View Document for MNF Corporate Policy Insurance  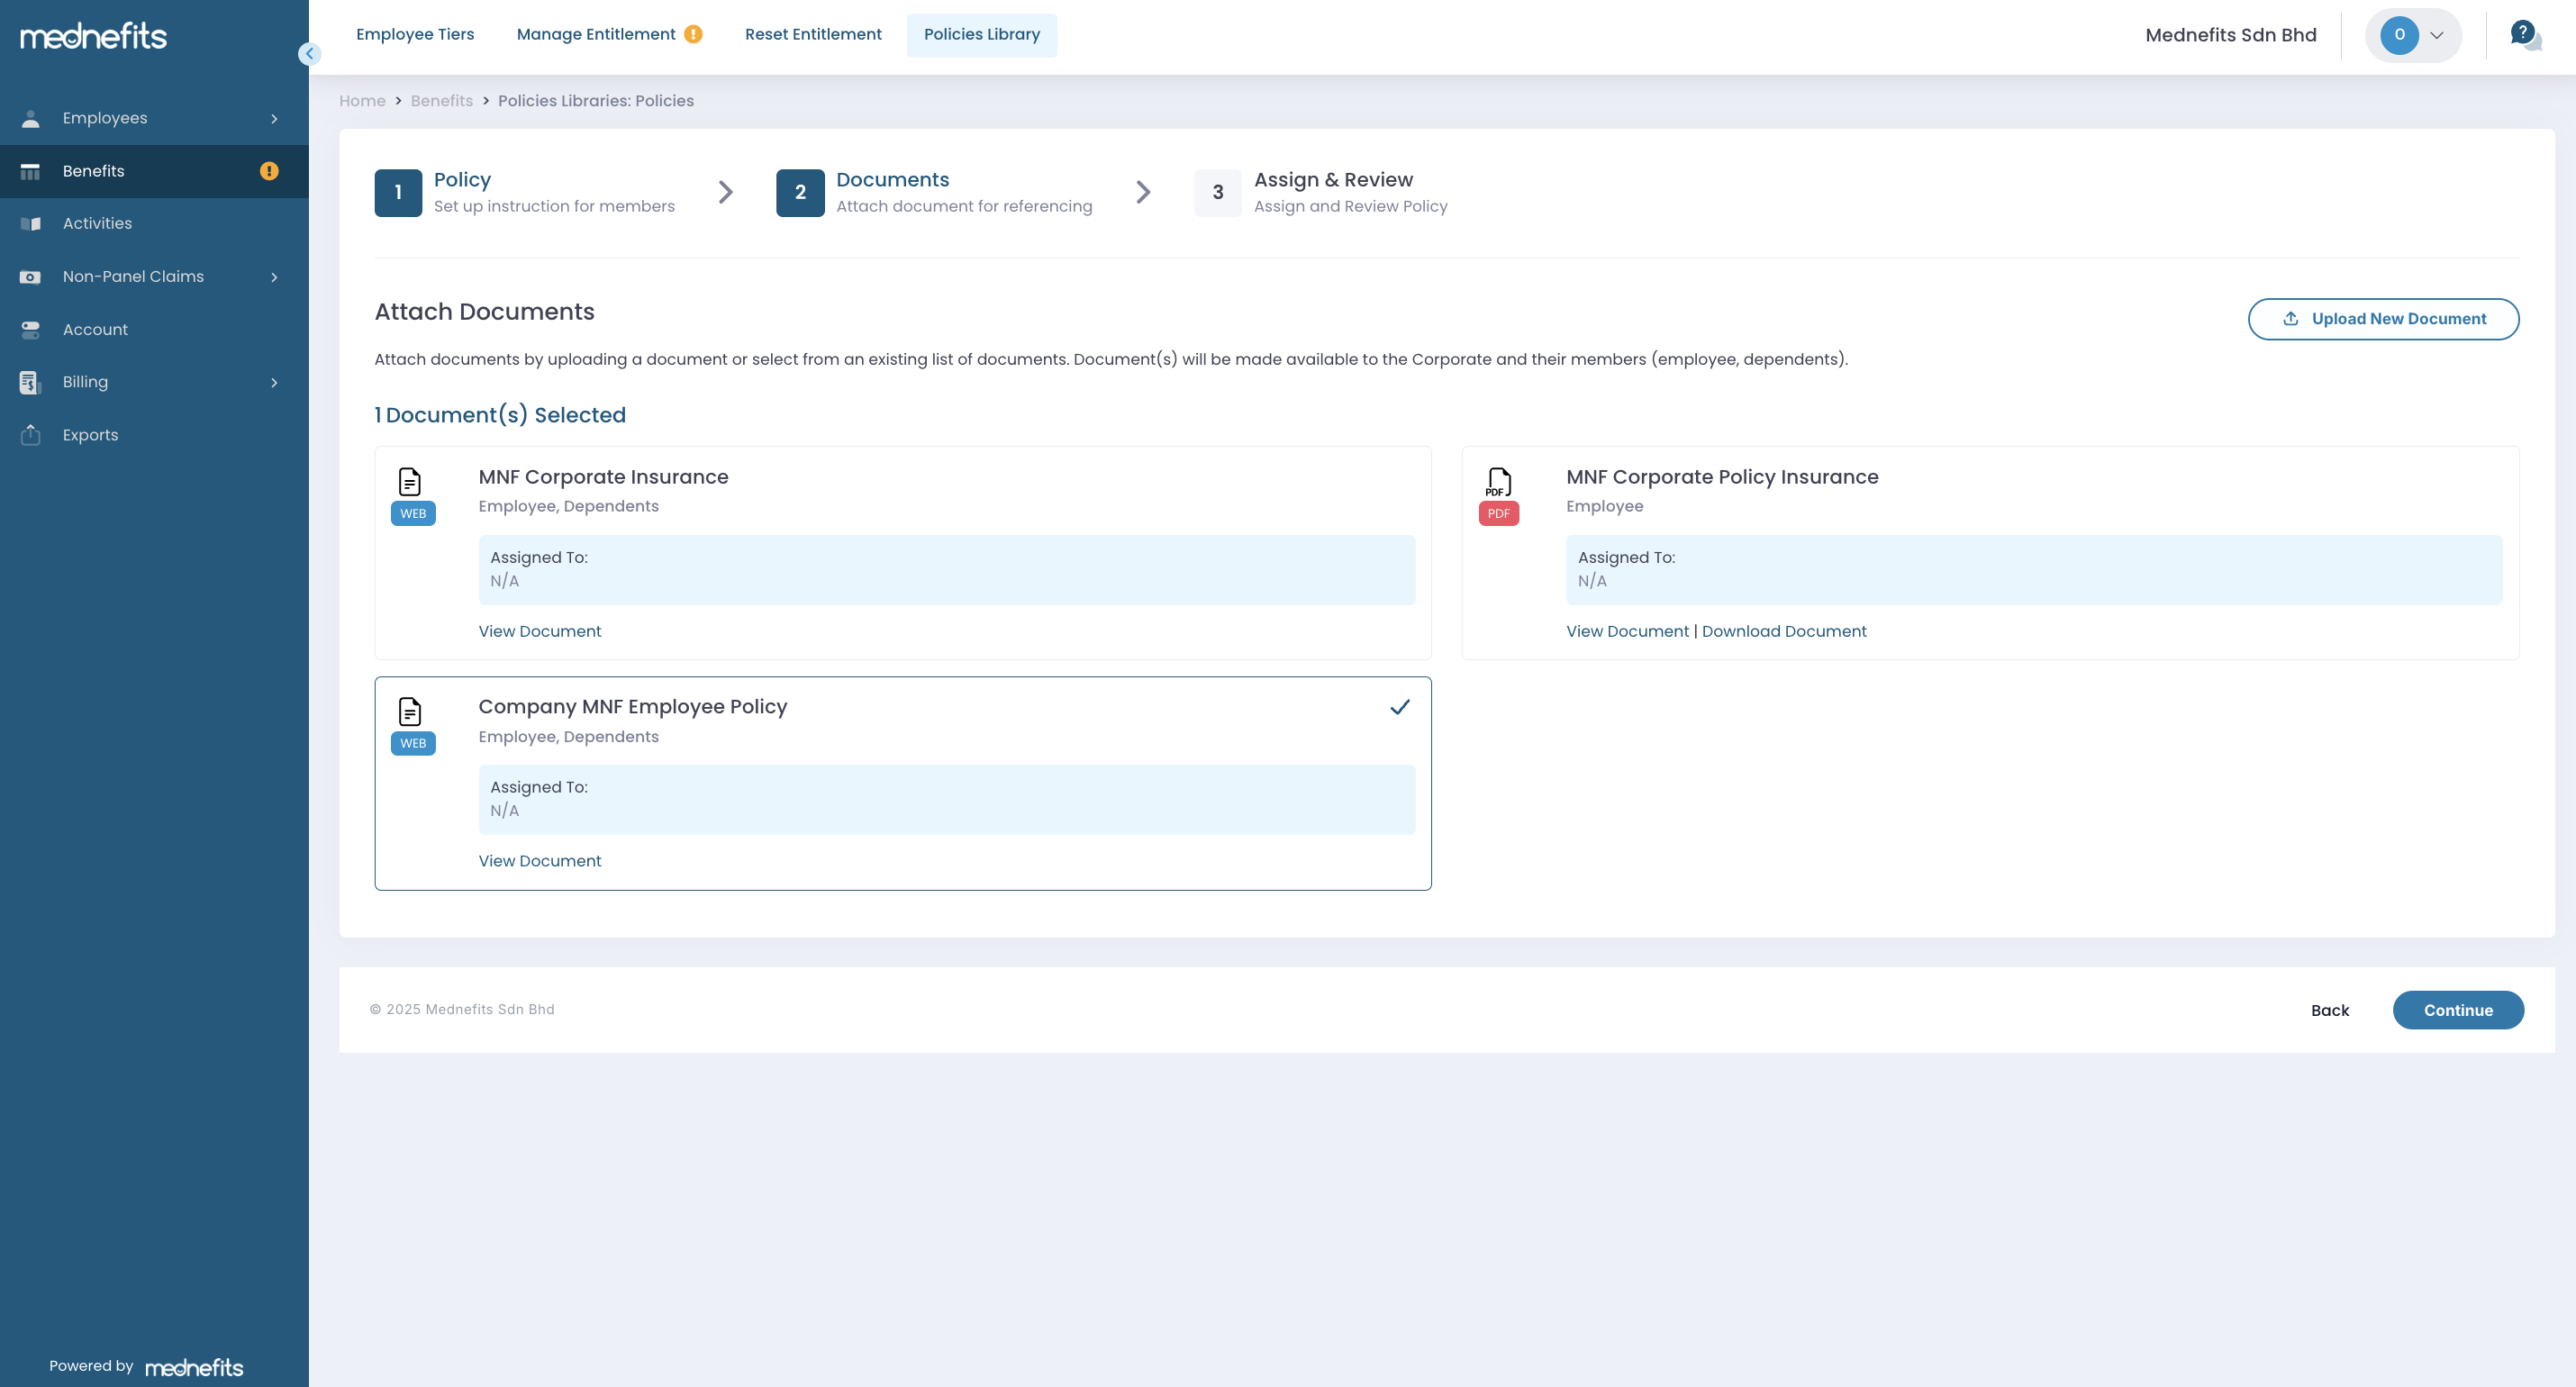point(1627,632)
